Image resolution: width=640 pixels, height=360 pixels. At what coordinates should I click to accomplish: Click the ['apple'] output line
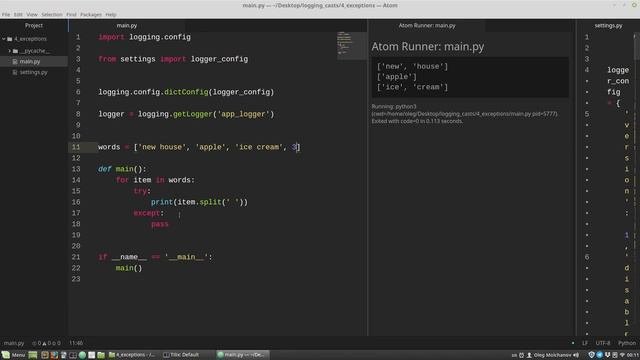397,77
